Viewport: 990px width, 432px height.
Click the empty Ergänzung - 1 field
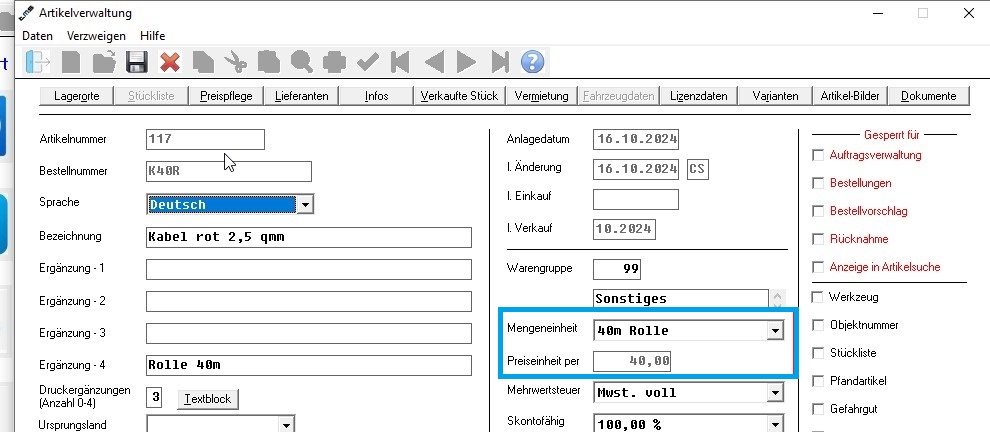point(309,269)
